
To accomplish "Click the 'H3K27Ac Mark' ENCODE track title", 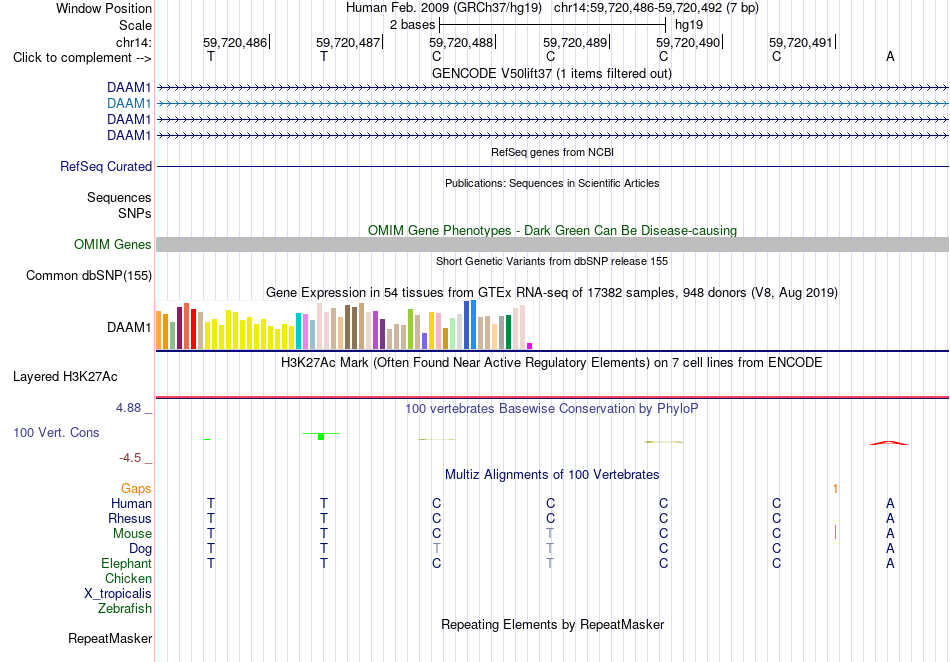I will click(x=552, y=363).
